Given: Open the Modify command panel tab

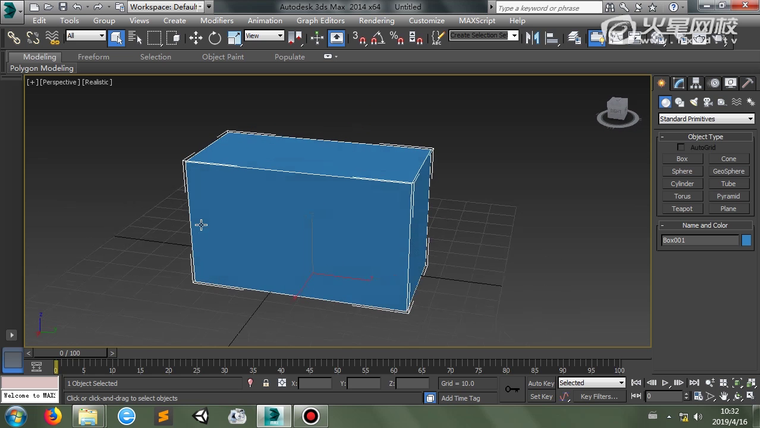Looking at the screenshot, I should tap(678, 83).
